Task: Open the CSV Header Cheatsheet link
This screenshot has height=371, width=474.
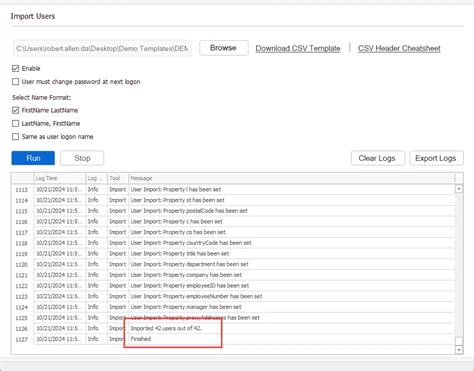Action: pyautogui.click(x=399, y=48)
